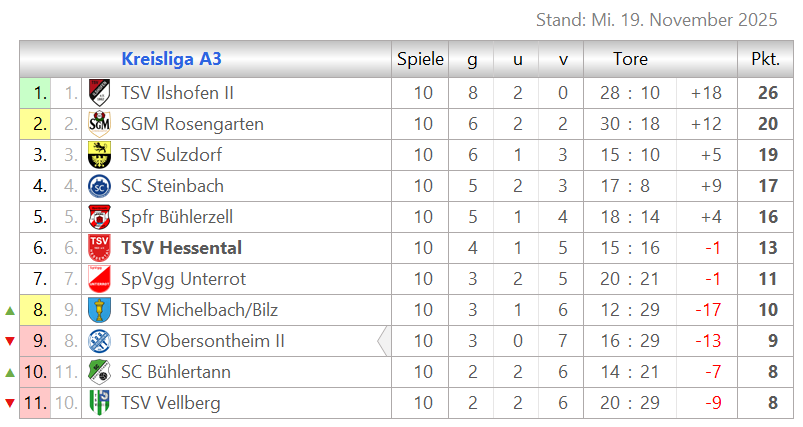Click red down arrow beside rank 11

[10, 404]
